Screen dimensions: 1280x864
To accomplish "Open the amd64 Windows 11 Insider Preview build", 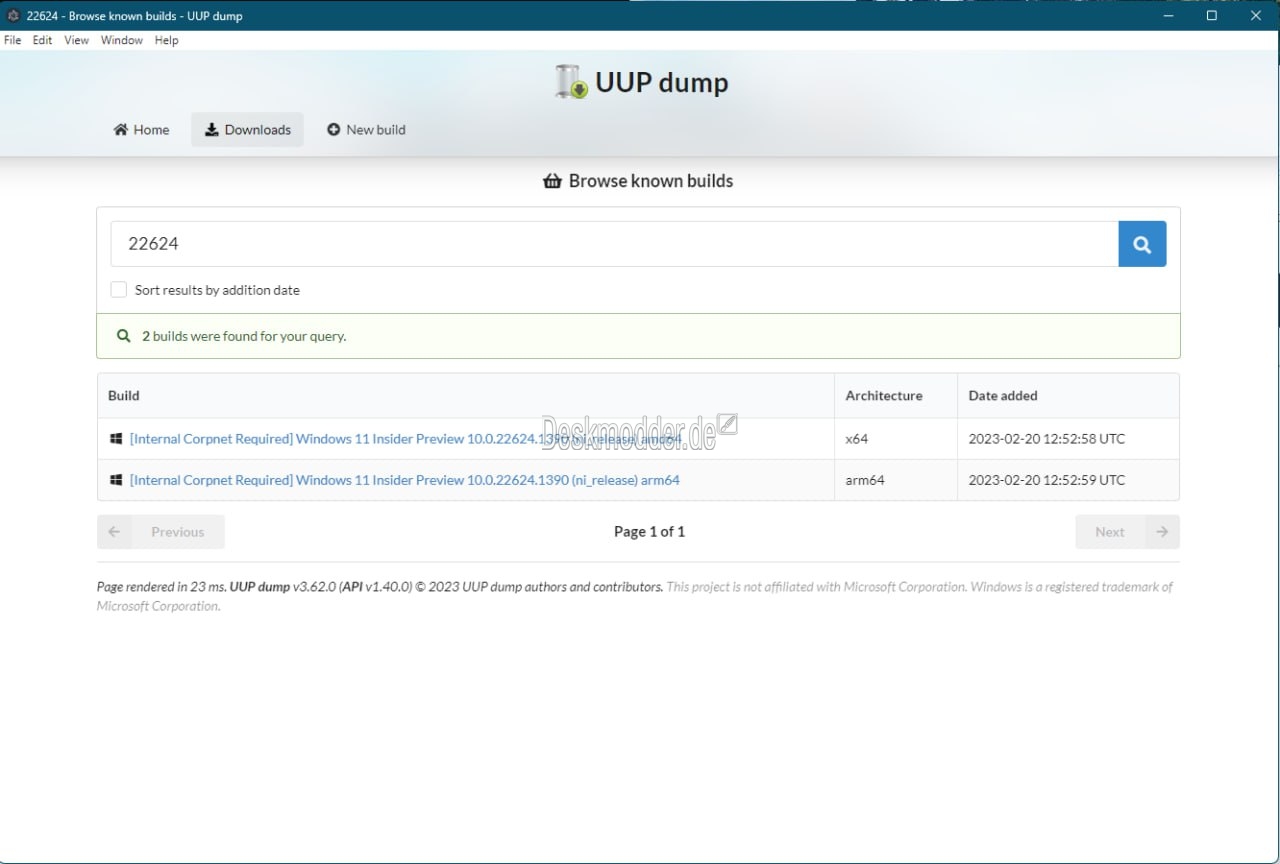I will 405,438.
